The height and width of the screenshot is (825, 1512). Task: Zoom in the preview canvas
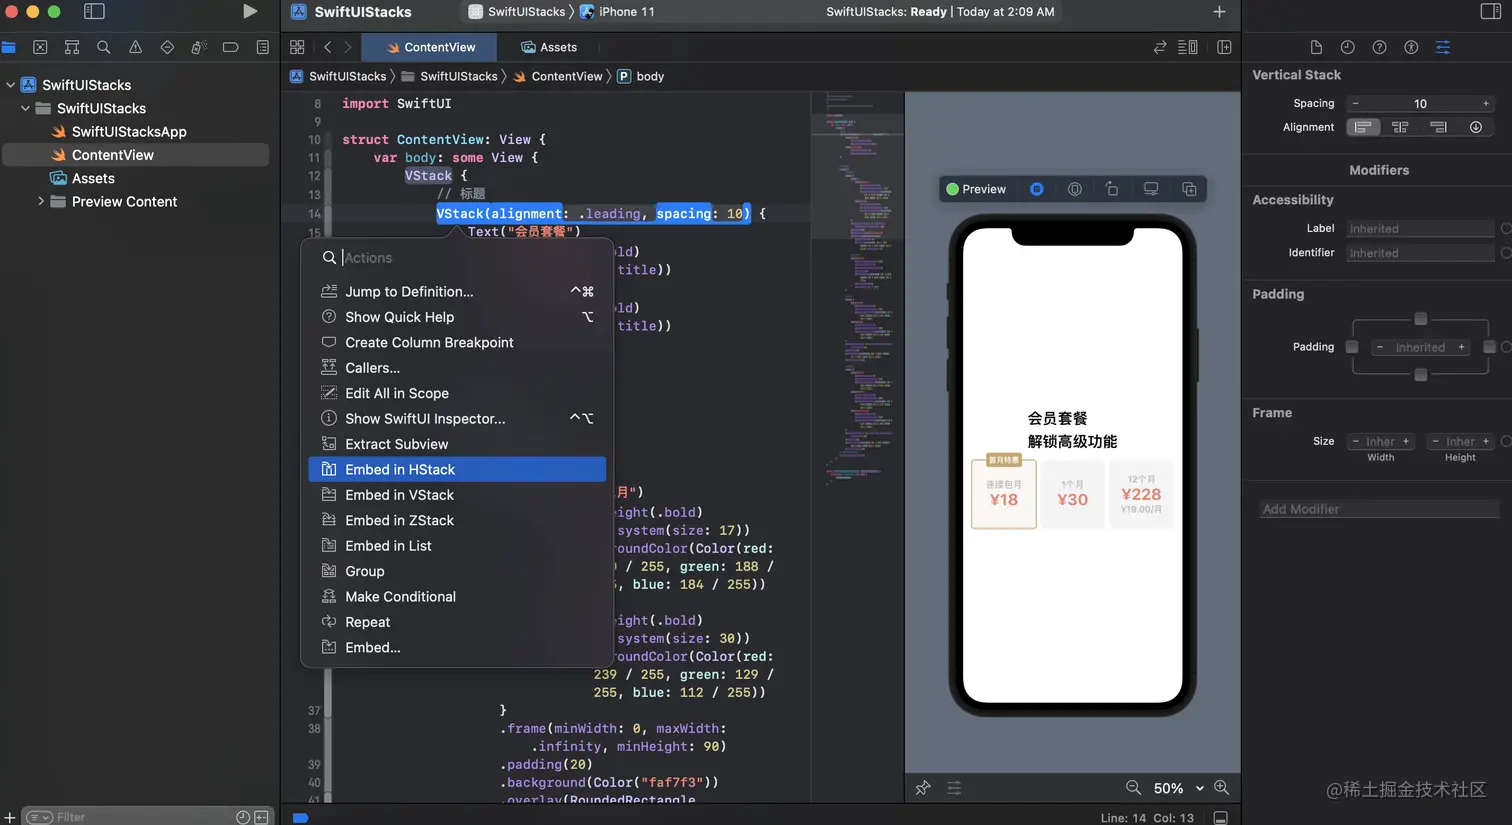[x=1221, y=788]
